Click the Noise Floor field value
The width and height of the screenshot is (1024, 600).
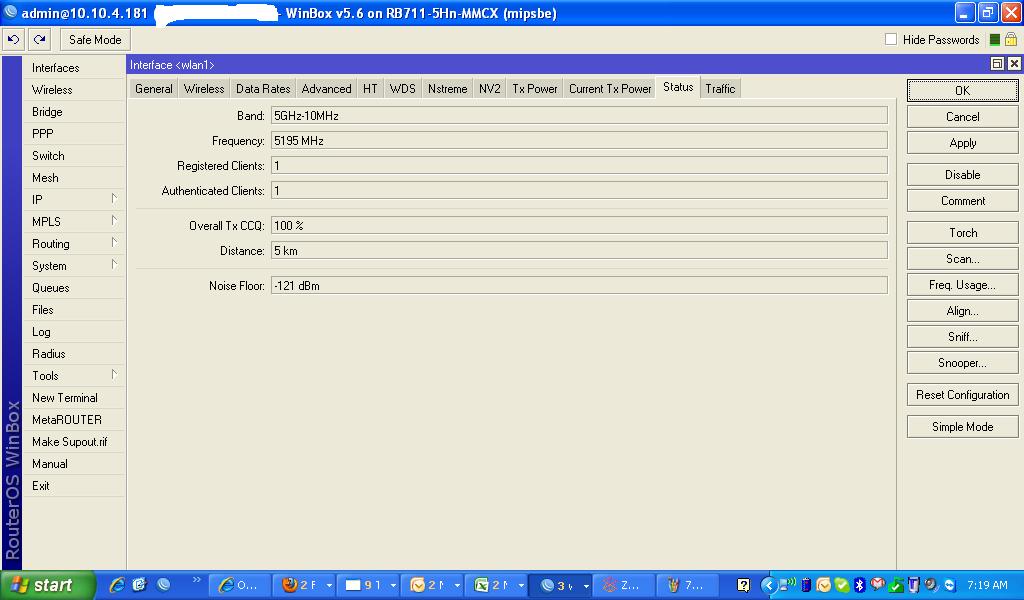[579, 285]
